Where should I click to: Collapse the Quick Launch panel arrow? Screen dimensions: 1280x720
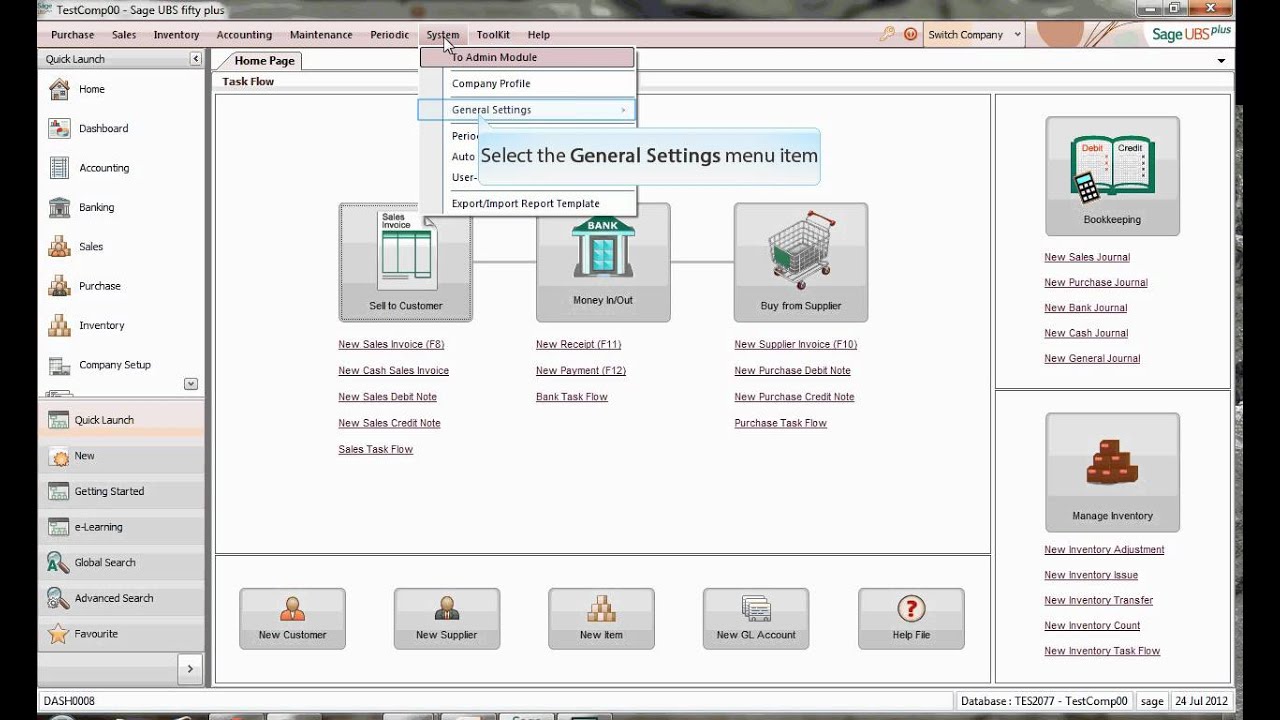(195, 59)
